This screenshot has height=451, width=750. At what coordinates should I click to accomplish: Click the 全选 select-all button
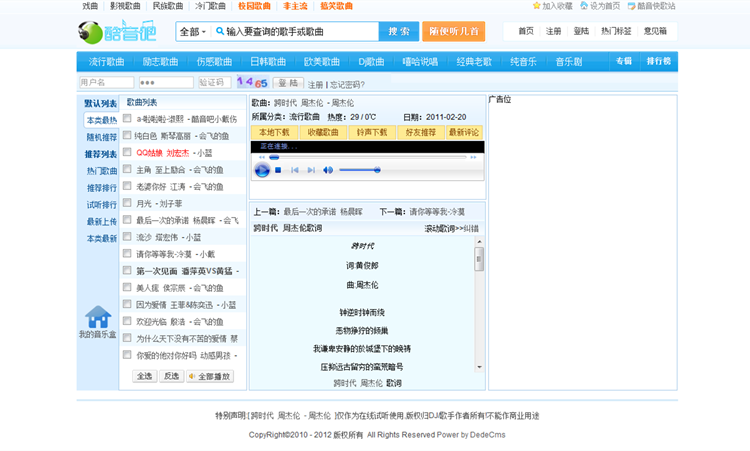coord(144,376)
